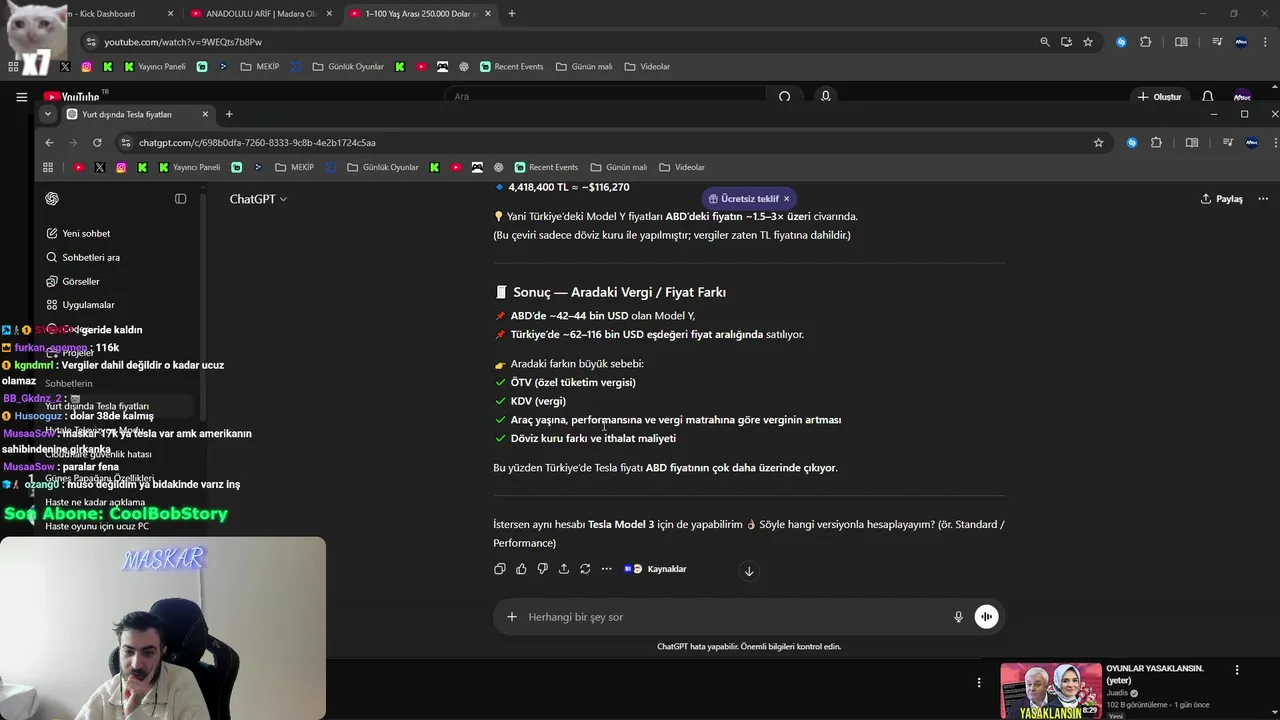Open the Instagram bookmark in ChatGPT window
This screenshot has height=720, width=1280.
[x=121, y=167]
